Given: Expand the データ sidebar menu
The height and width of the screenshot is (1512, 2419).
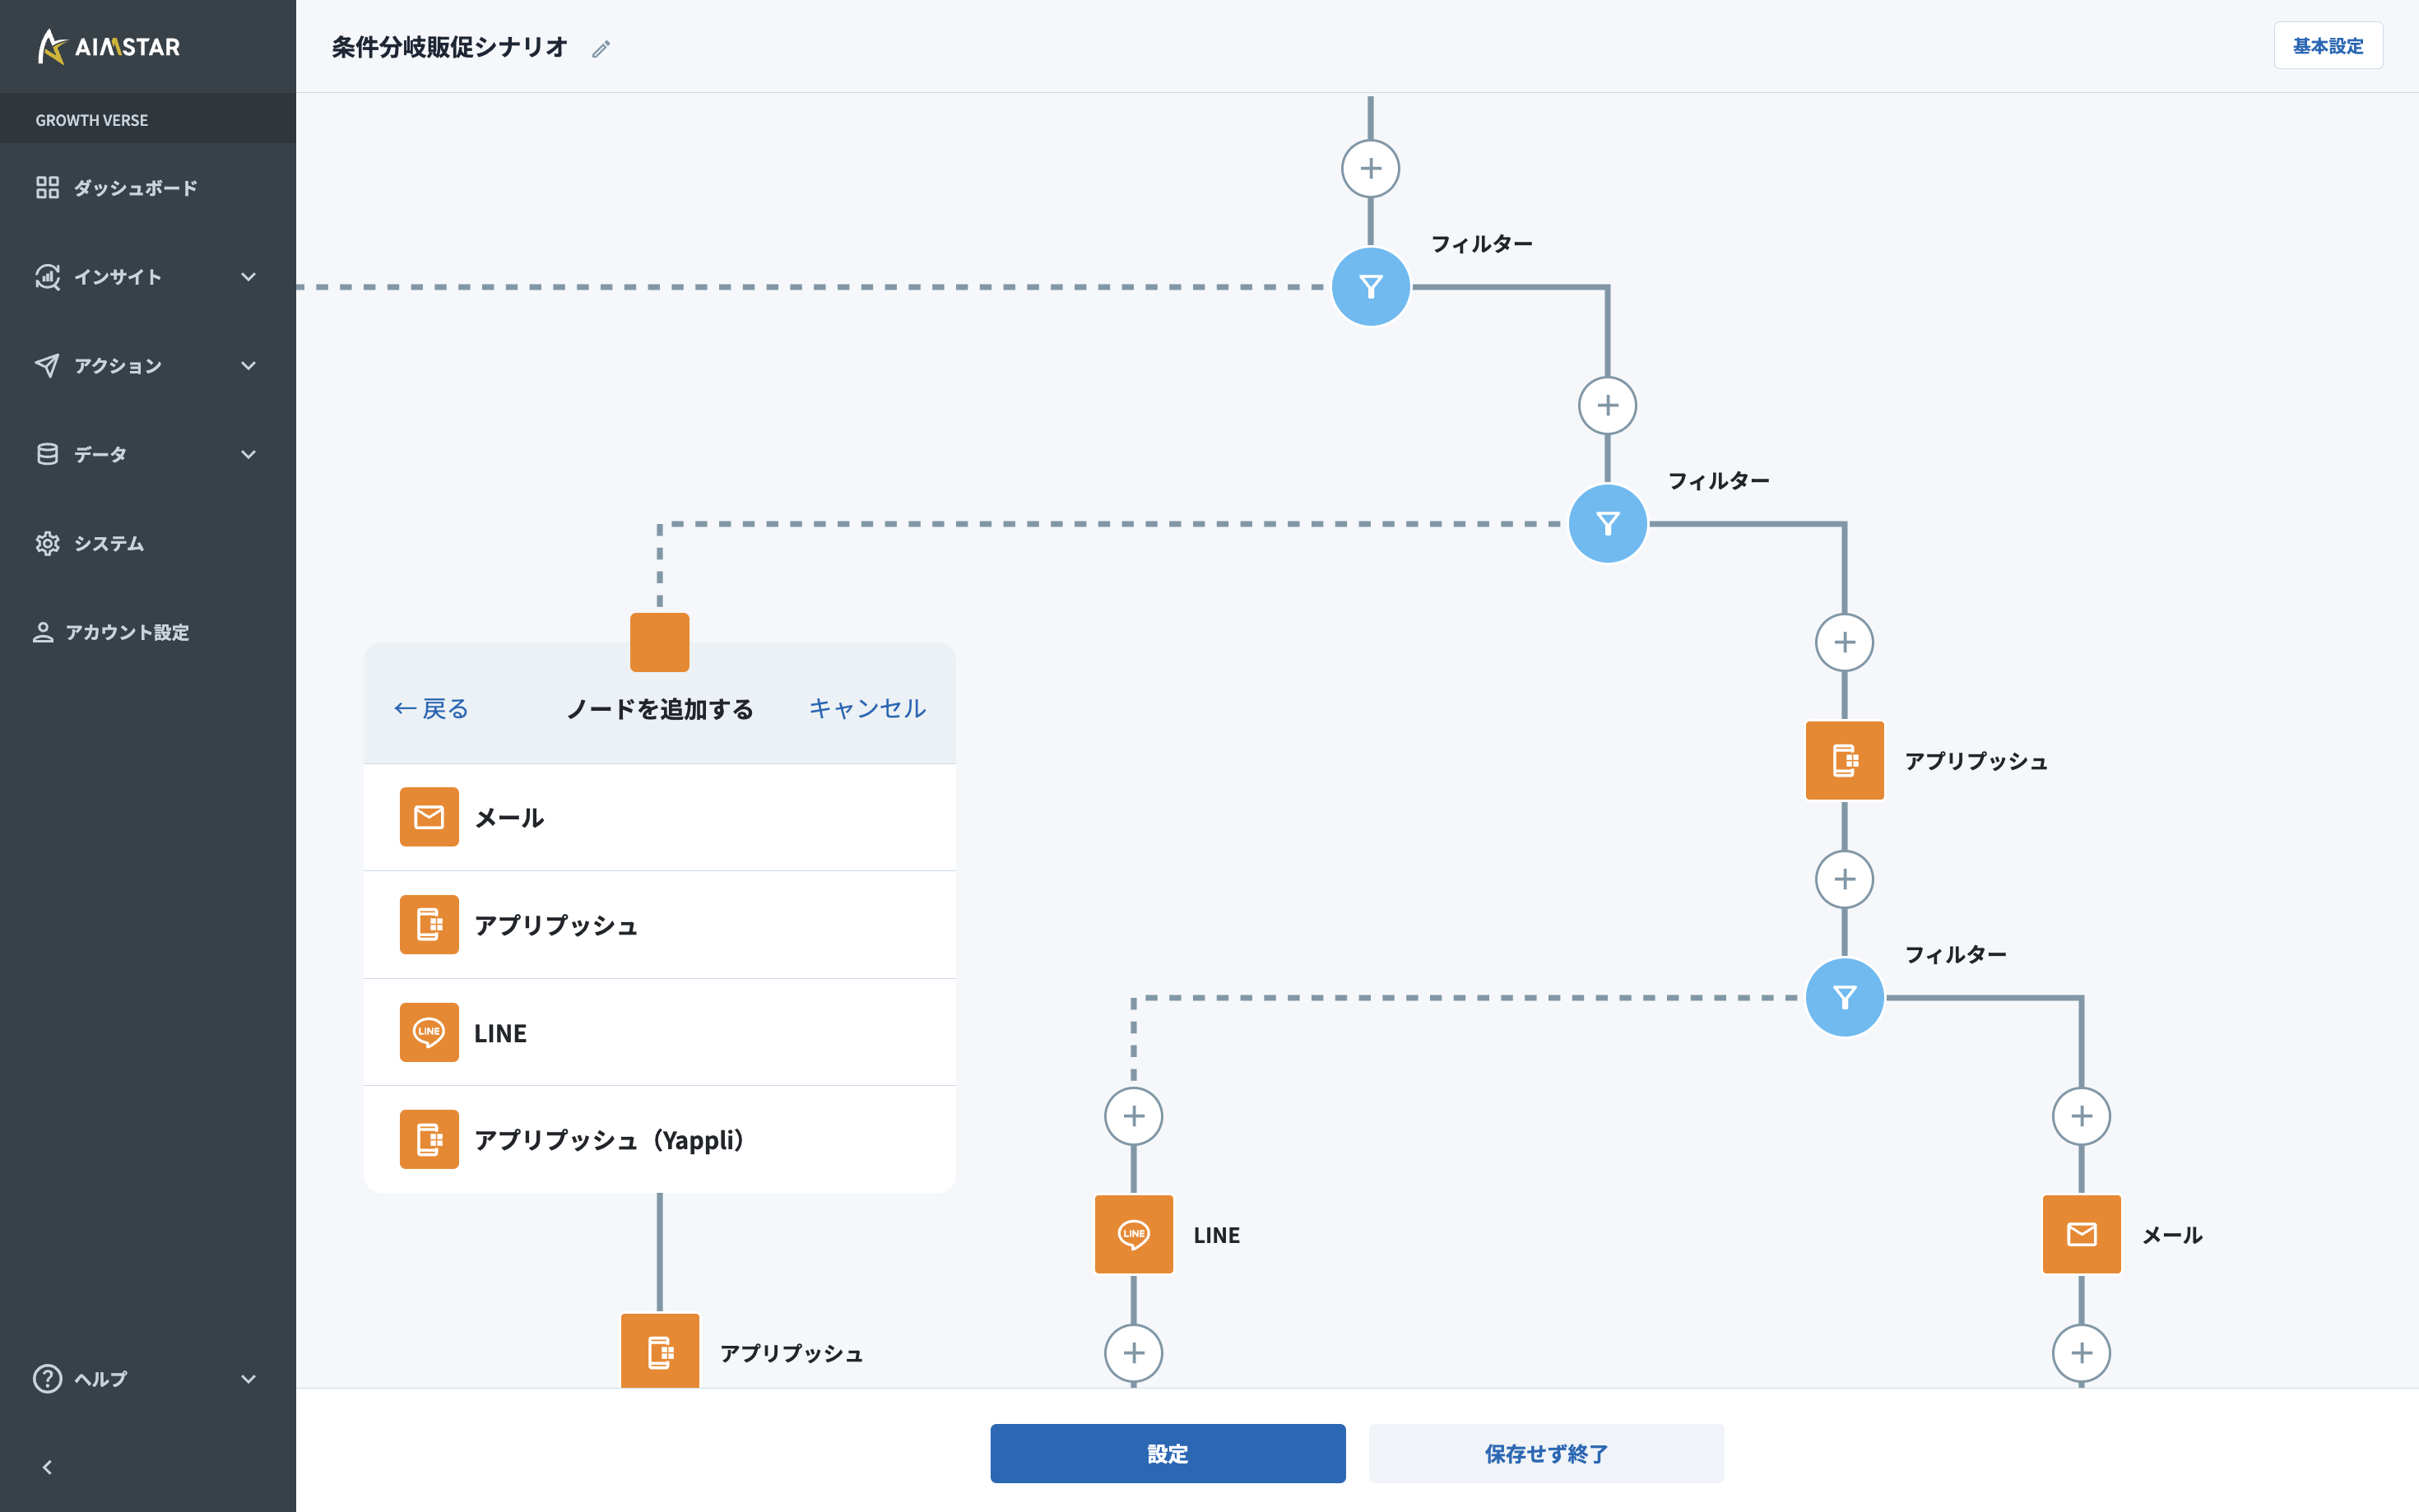Looking at the screenshot, I should 148,454.
